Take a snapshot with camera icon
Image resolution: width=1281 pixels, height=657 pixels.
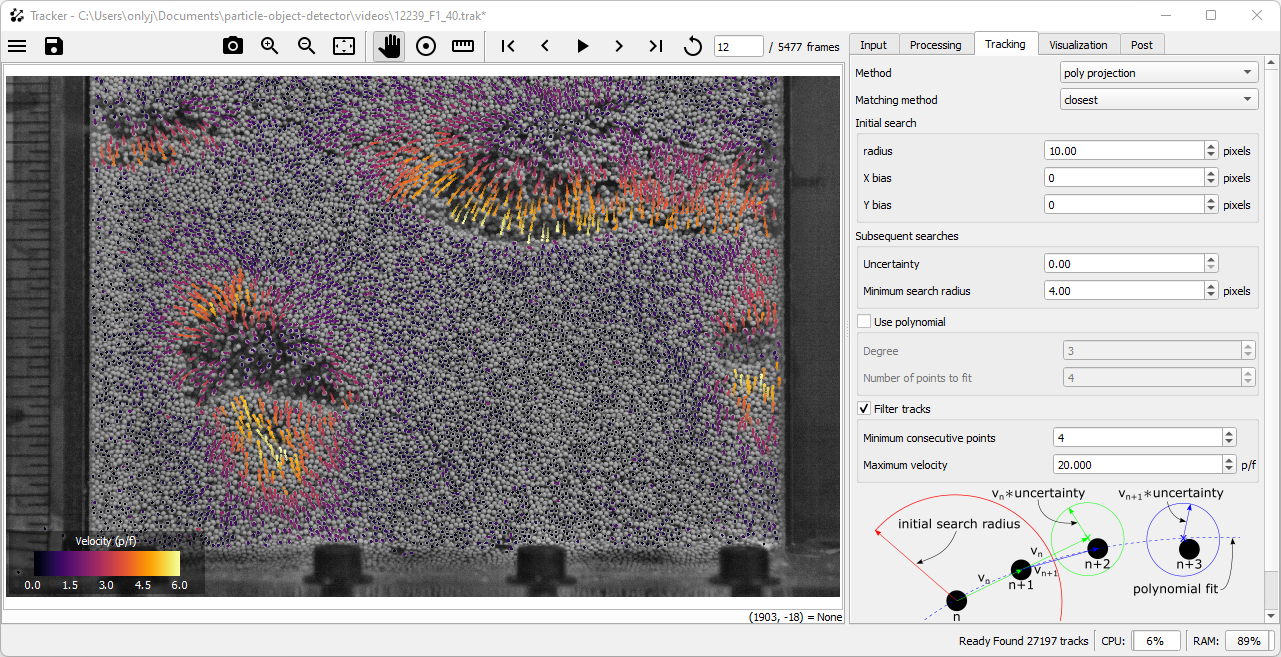233,46
